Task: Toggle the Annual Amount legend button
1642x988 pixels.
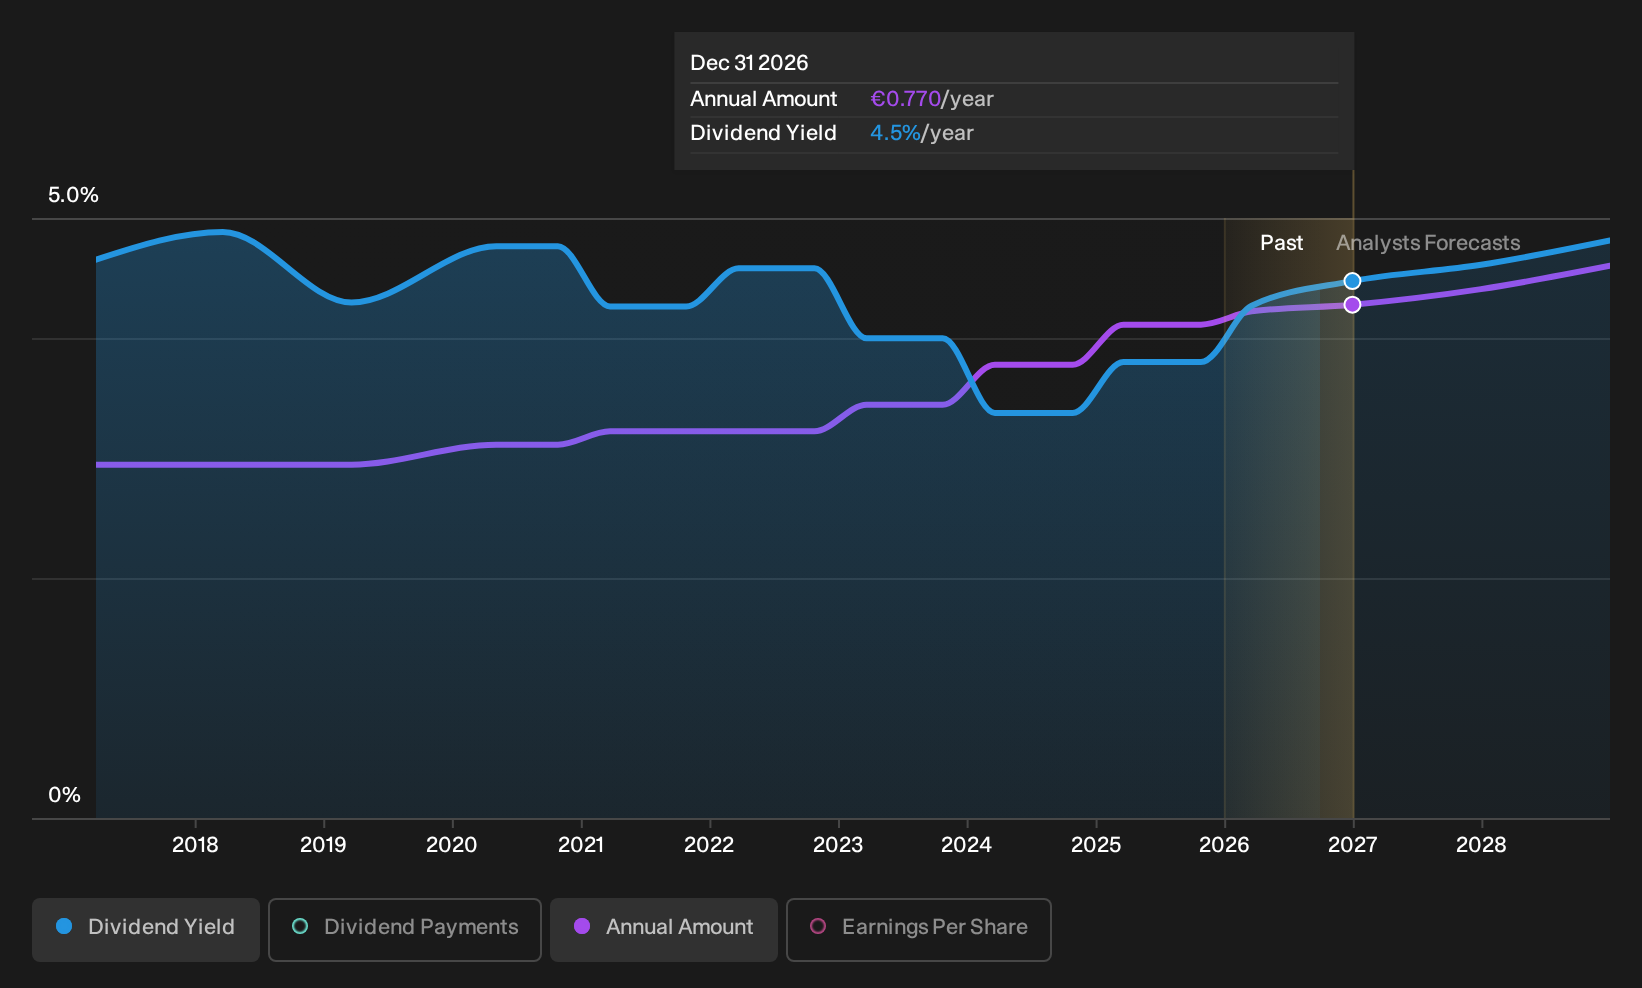Action: pos(664,929)
